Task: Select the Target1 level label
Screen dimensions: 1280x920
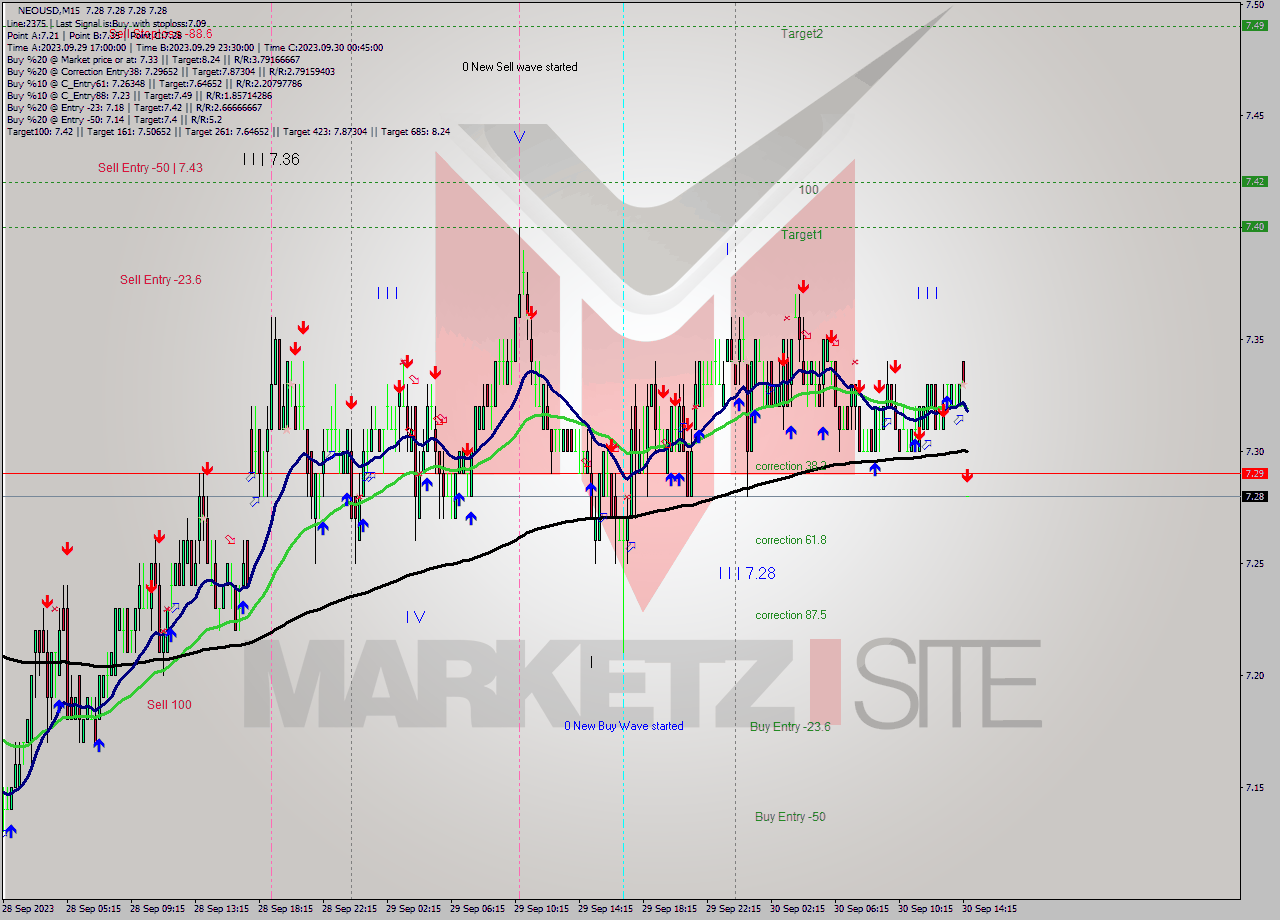Action: tap(802, 235)
